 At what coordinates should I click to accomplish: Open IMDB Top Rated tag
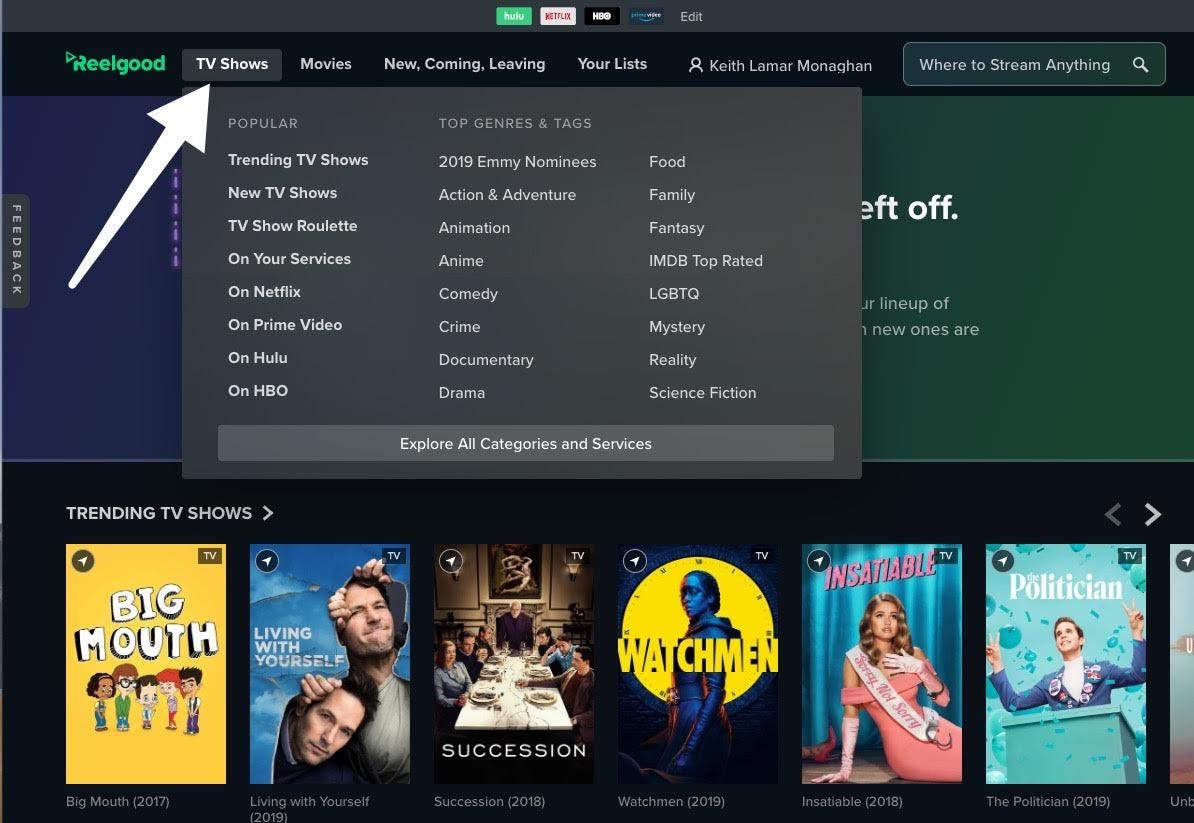coord(706,260)
